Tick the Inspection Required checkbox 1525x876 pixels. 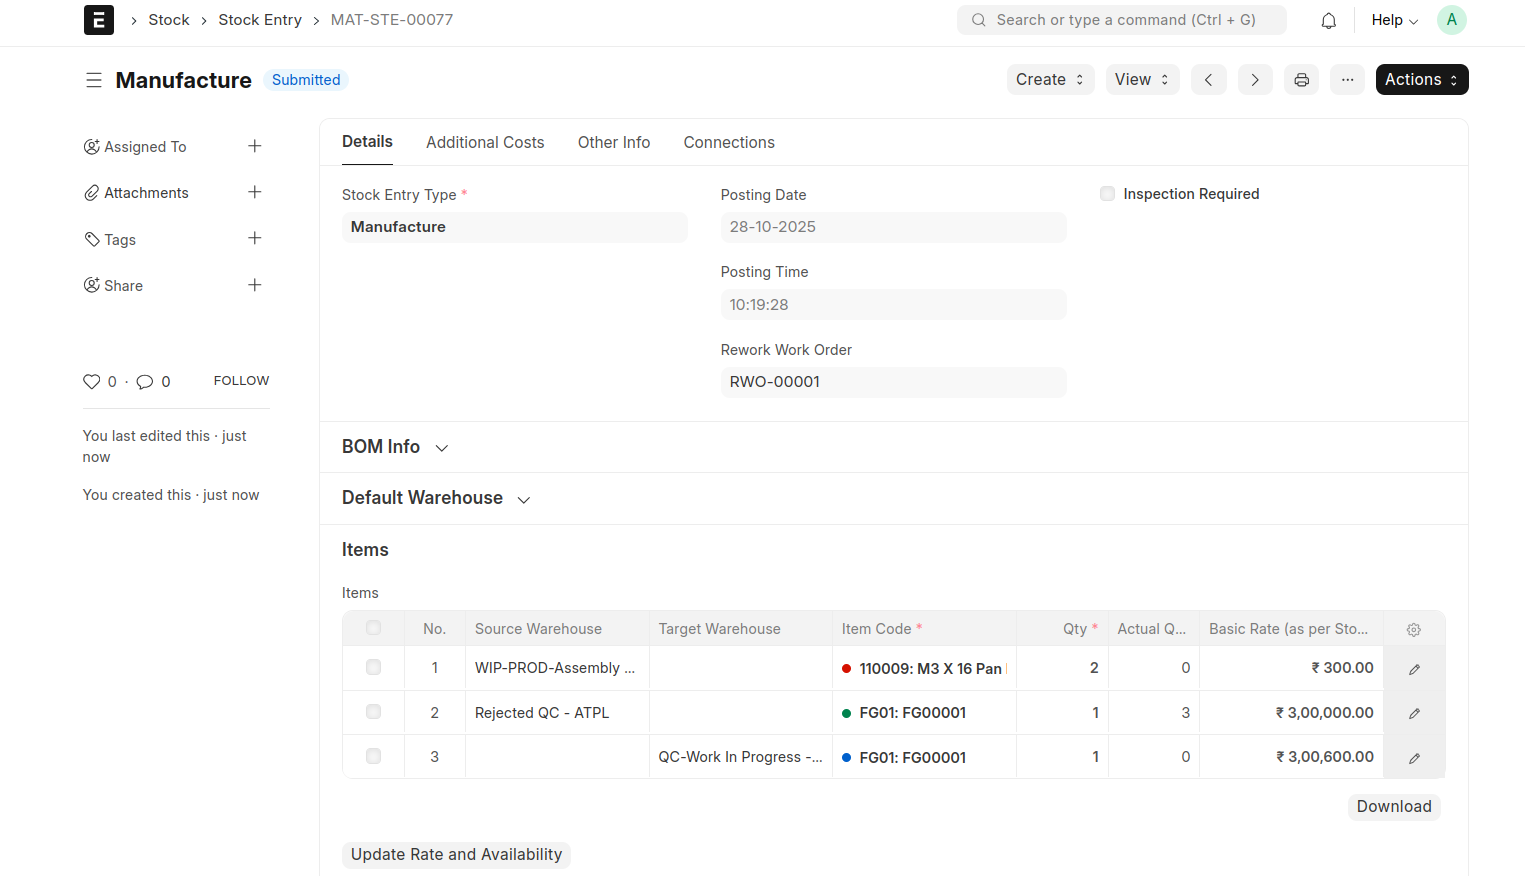tap(1107, 194)
